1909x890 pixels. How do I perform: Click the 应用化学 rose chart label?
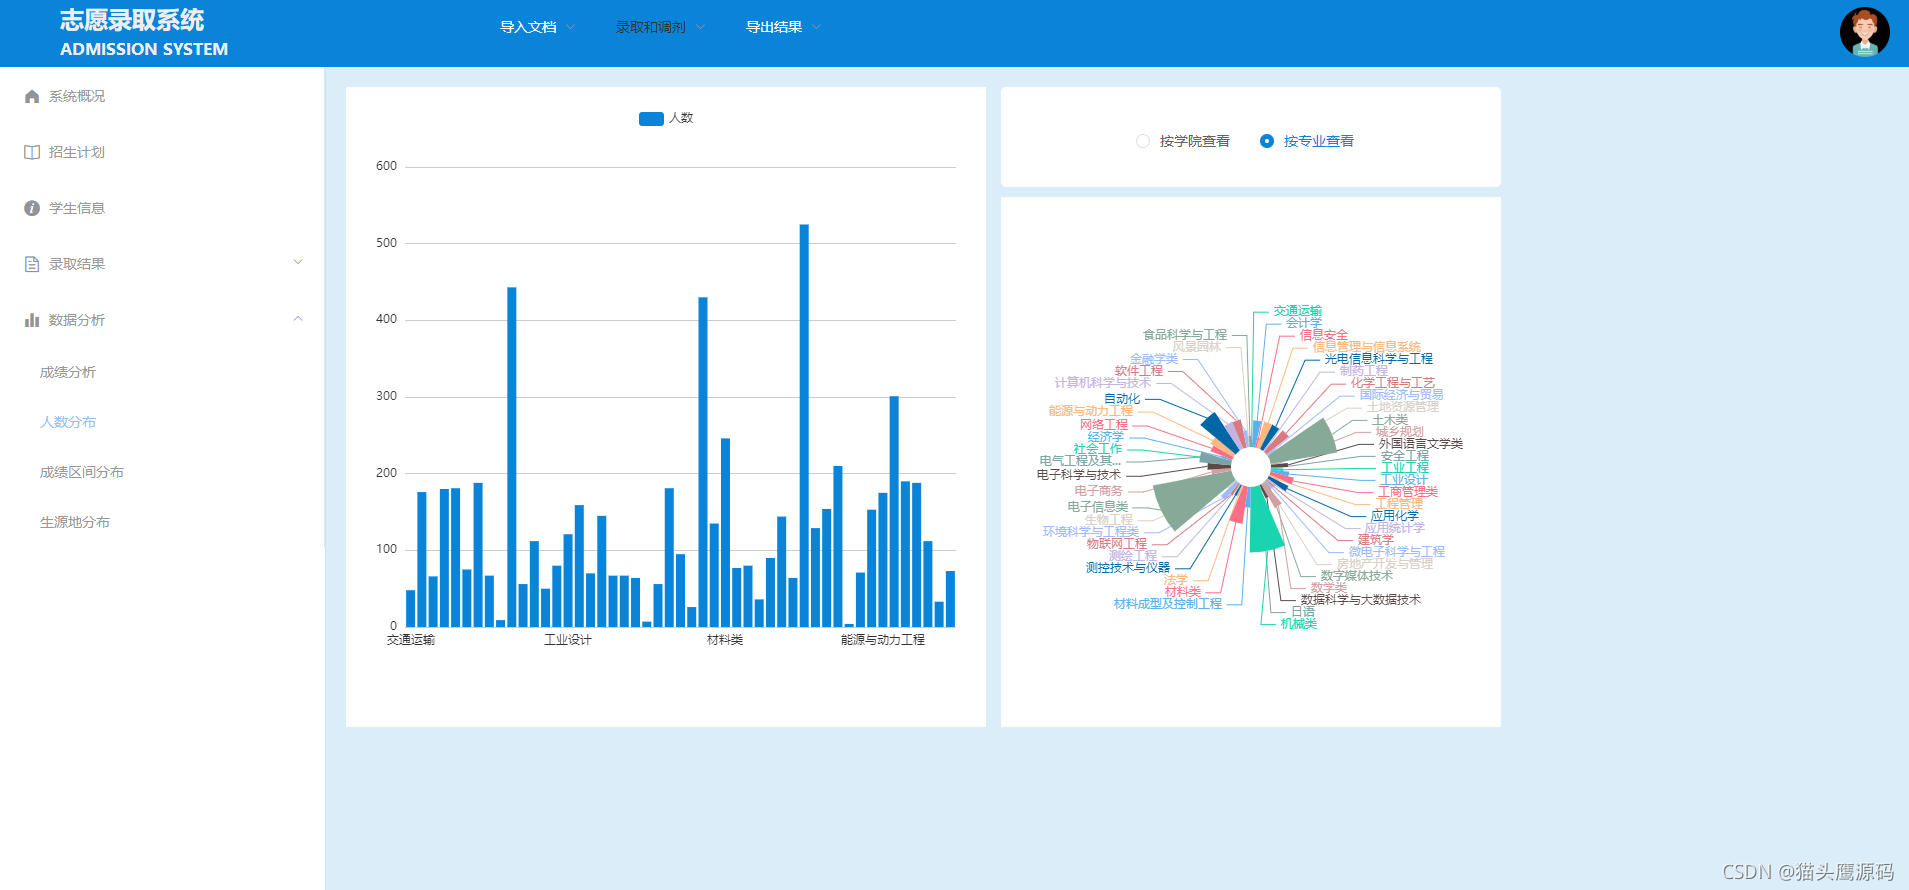[1395, 516]
